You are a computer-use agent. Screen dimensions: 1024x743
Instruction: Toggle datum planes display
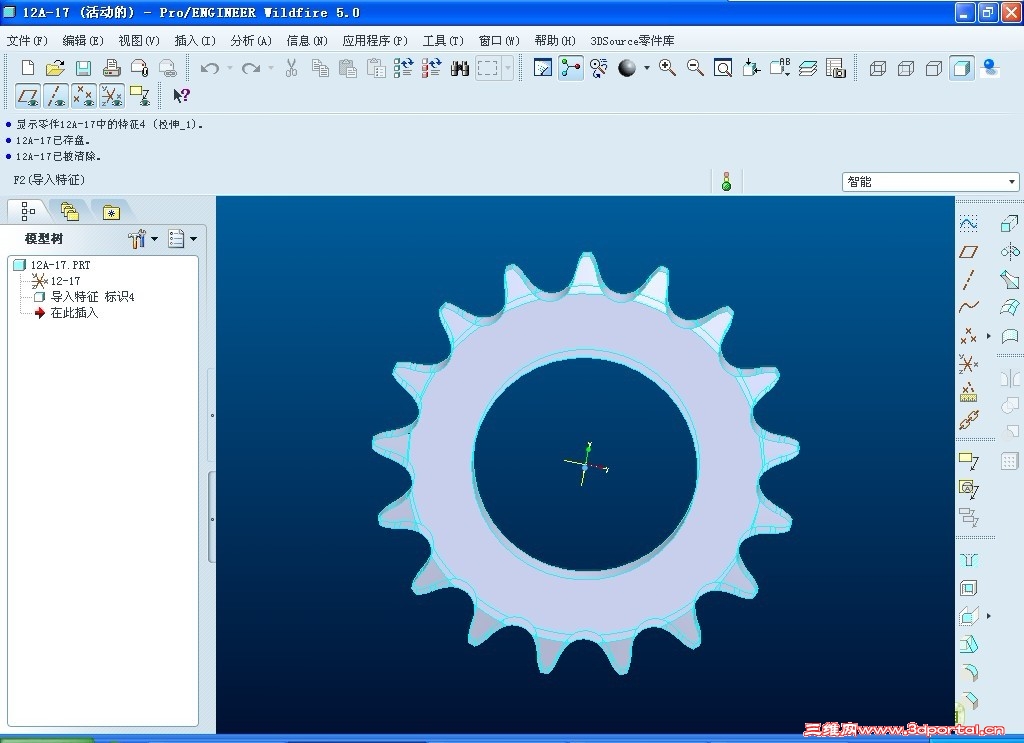28,96
